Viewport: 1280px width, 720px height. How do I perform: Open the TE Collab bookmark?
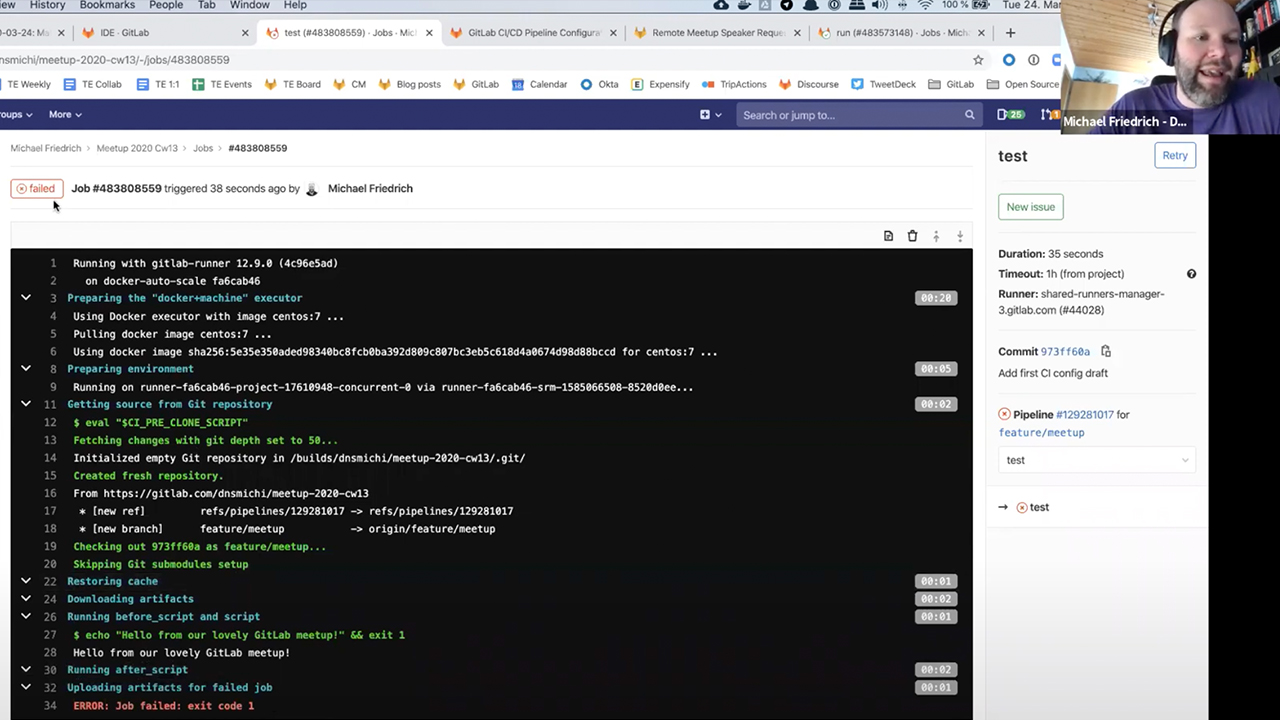point(92,84)
